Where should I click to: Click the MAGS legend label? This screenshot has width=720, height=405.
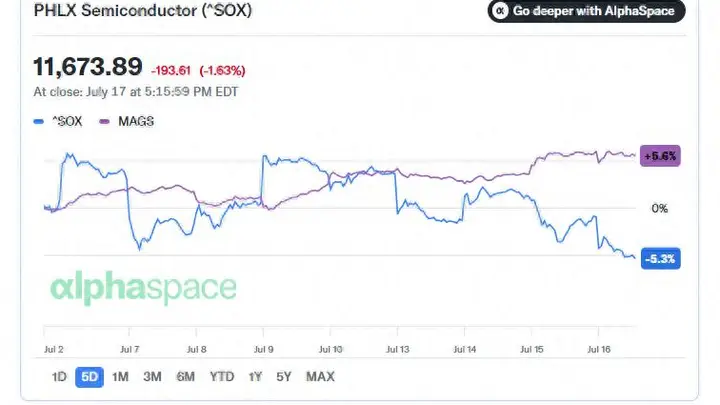[x=136, y=122]
